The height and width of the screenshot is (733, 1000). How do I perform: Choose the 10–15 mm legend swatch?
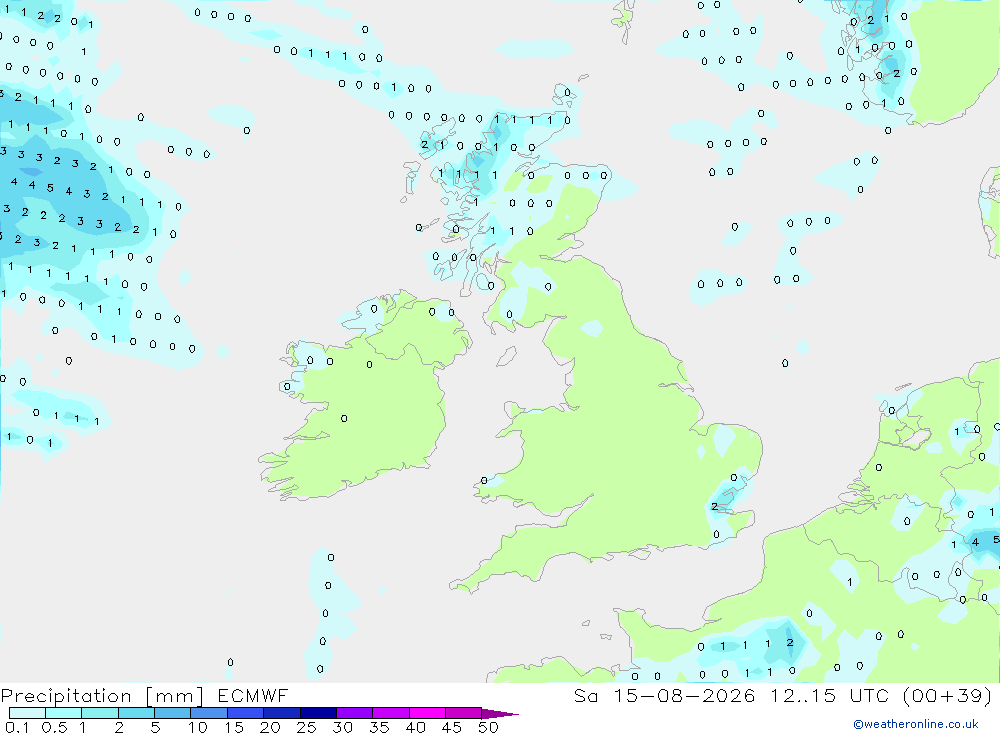click(x=209, y=713)
